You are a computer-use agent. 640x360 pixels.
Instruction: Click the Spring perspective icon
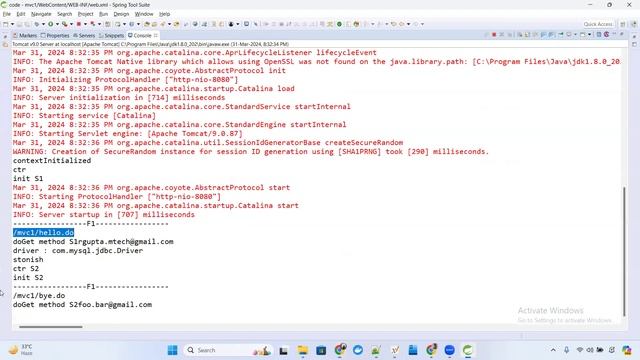pyautogui.click(x=633, y=24)
